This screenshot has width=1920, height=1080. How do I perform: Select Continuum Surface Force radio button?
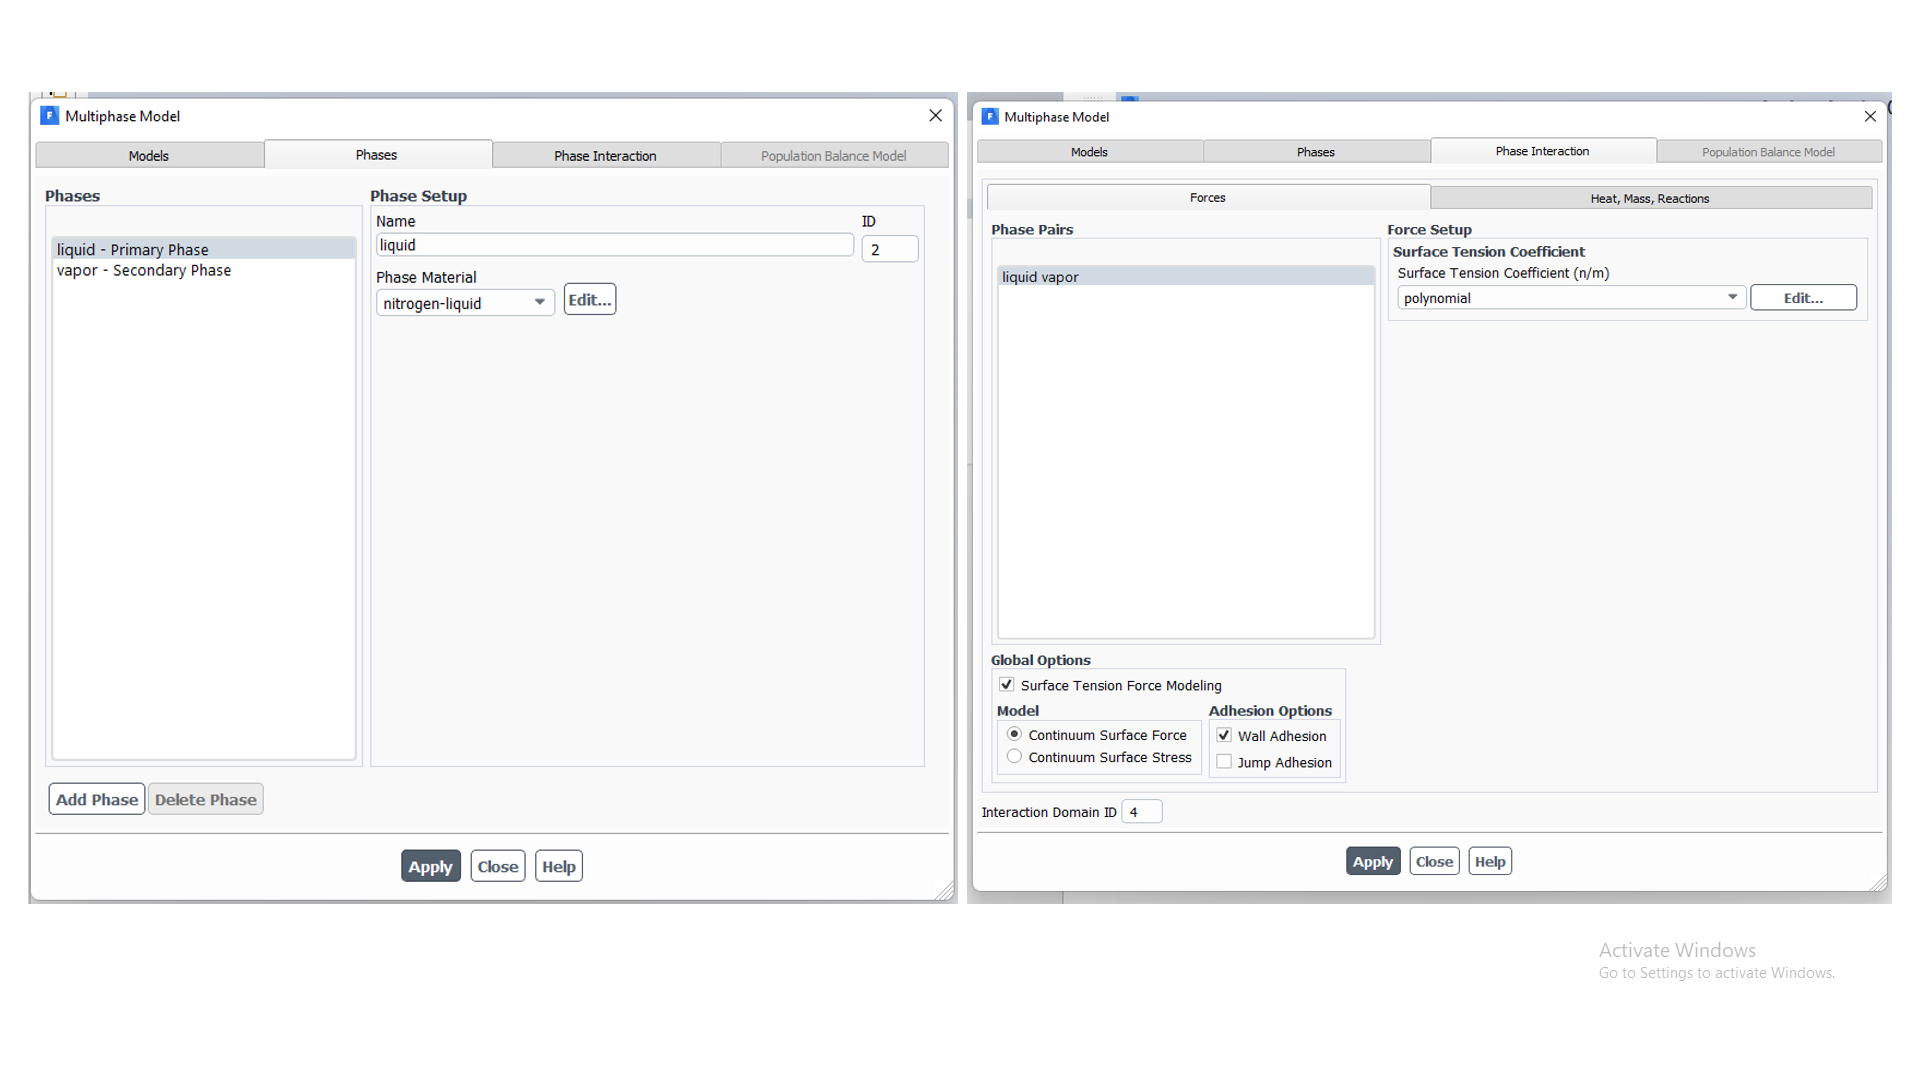pos(1015,734)
